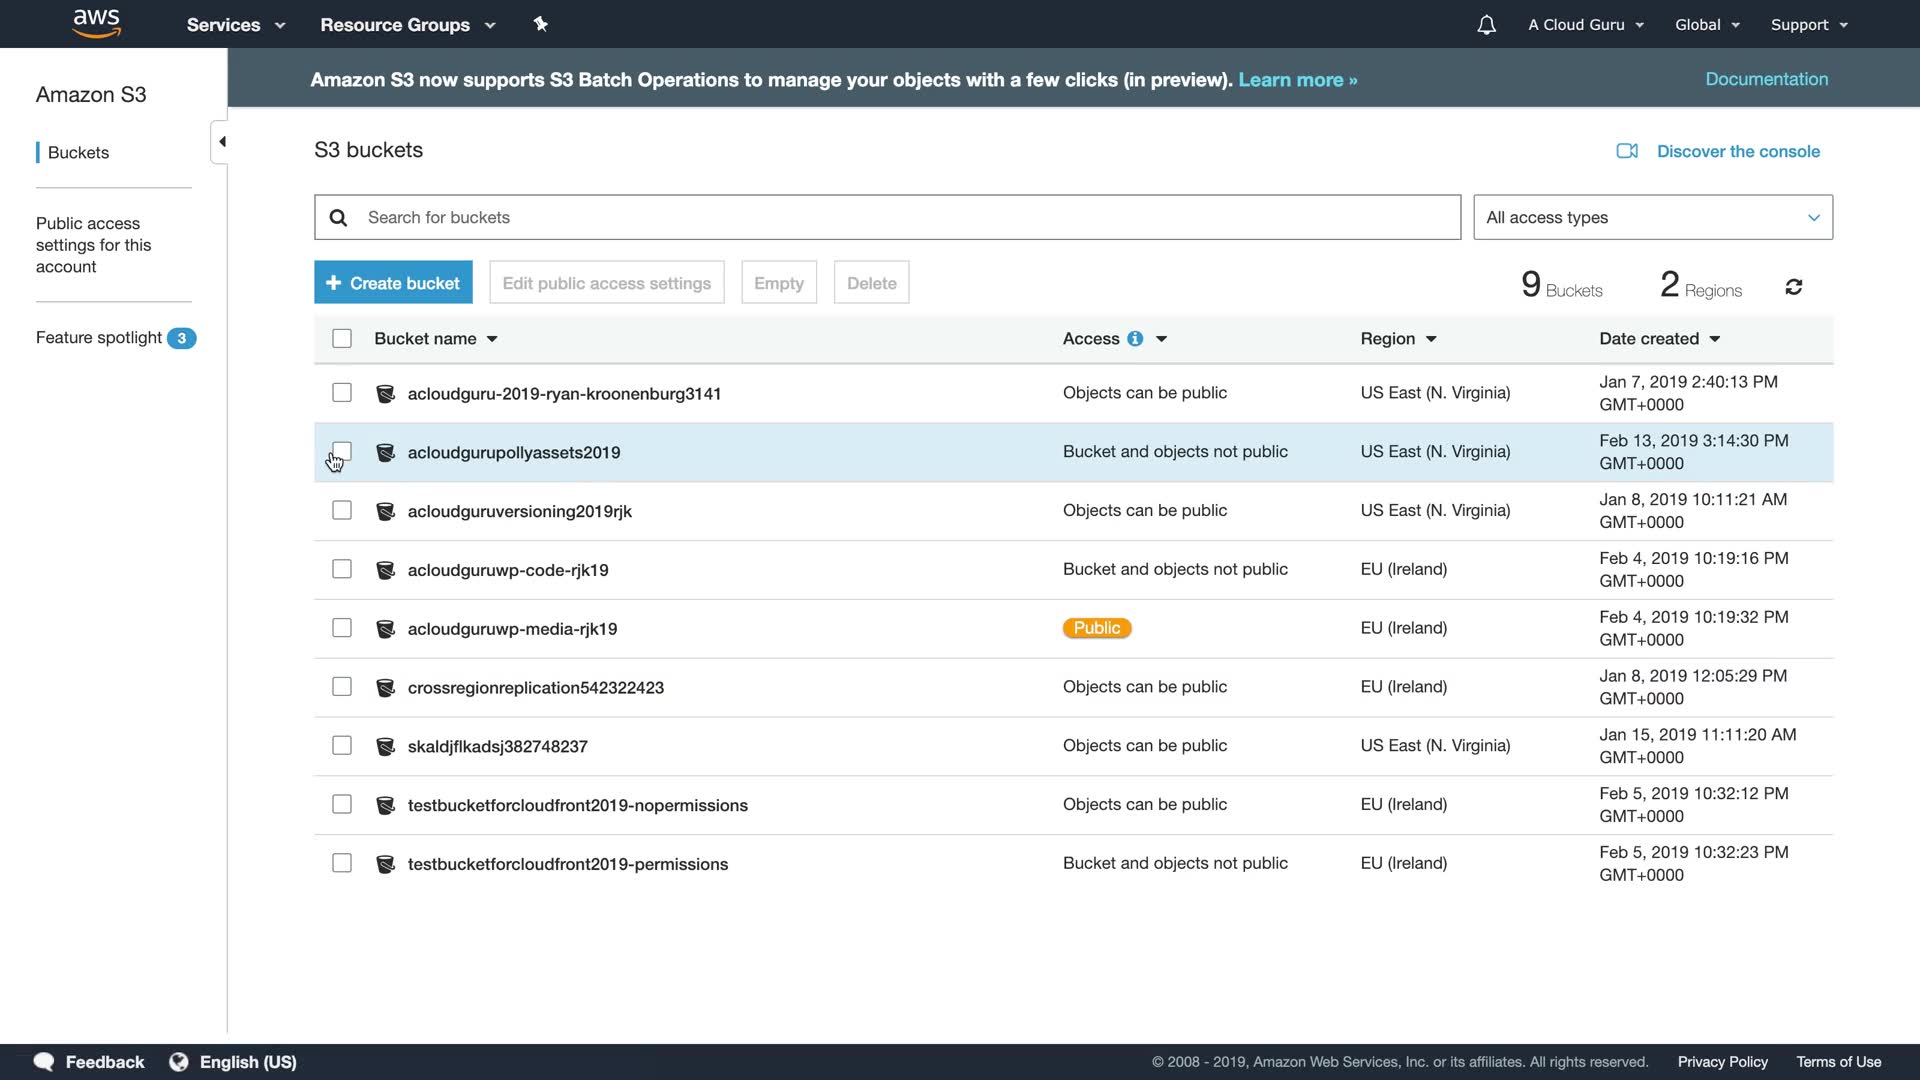Click the video camera icon beside Discover the console
The height and width of the screenshot is (1080, 1920).
[x=1627, y=151]
